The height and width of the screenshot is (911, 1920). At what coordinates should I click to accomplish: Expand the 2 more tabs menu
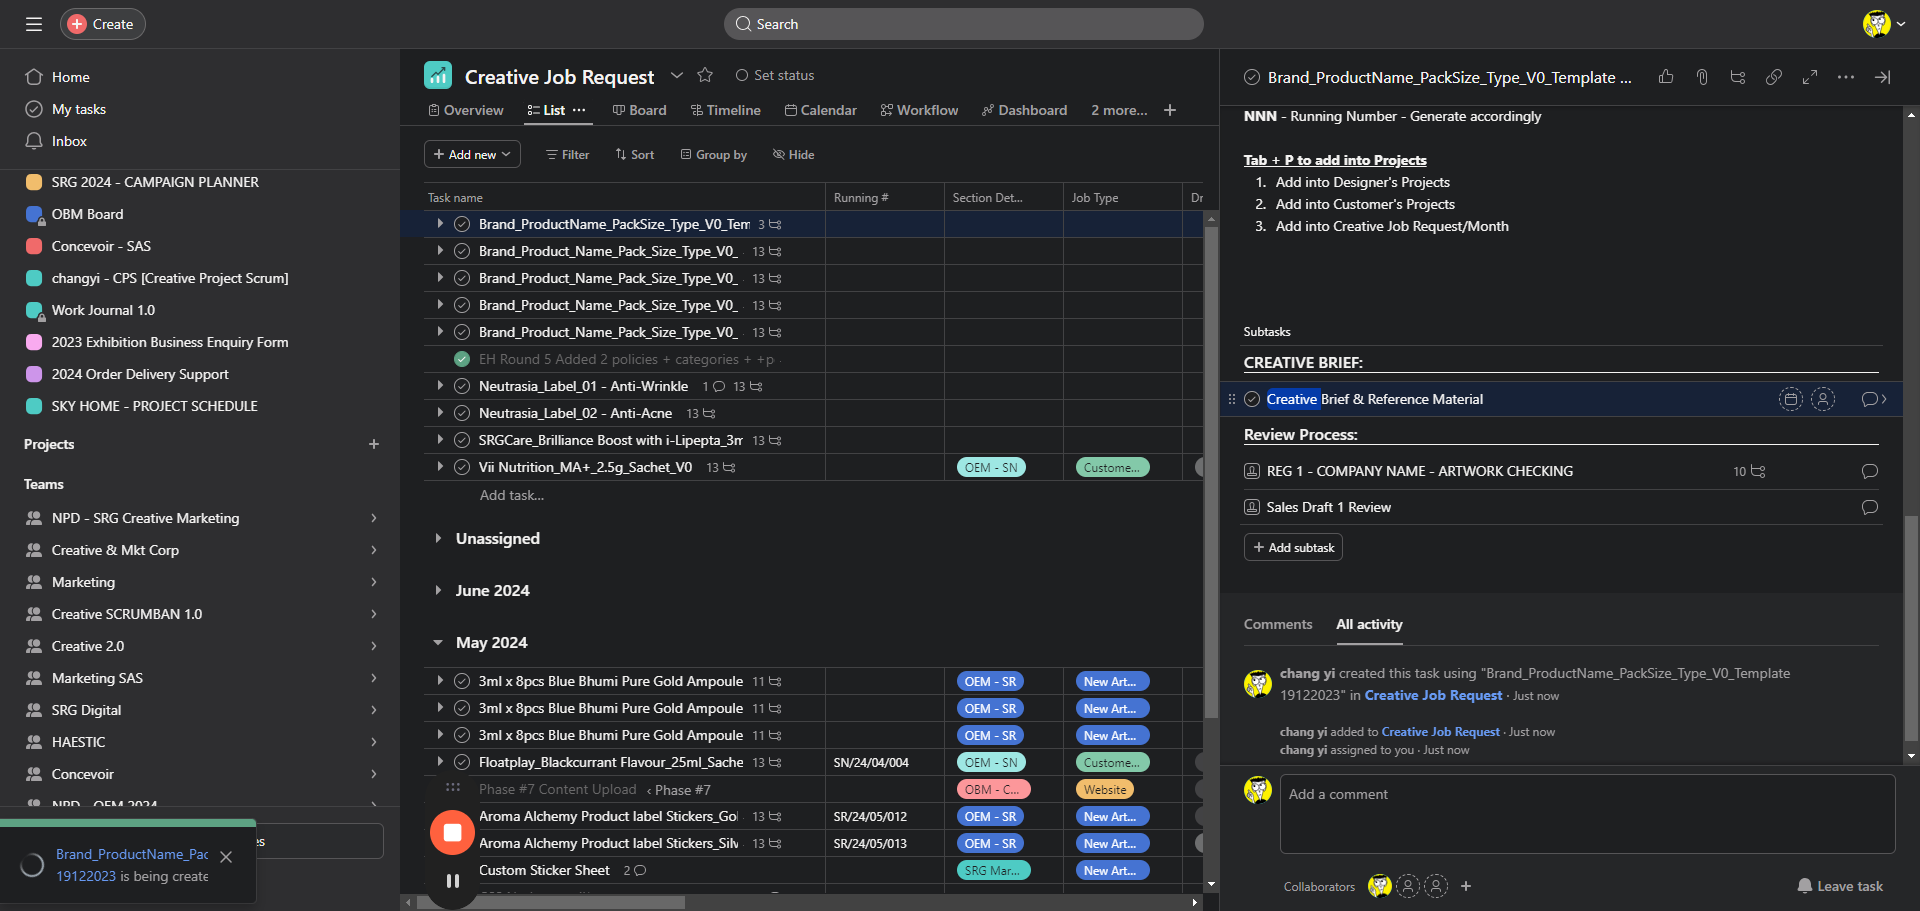[x=1119, y=110]
